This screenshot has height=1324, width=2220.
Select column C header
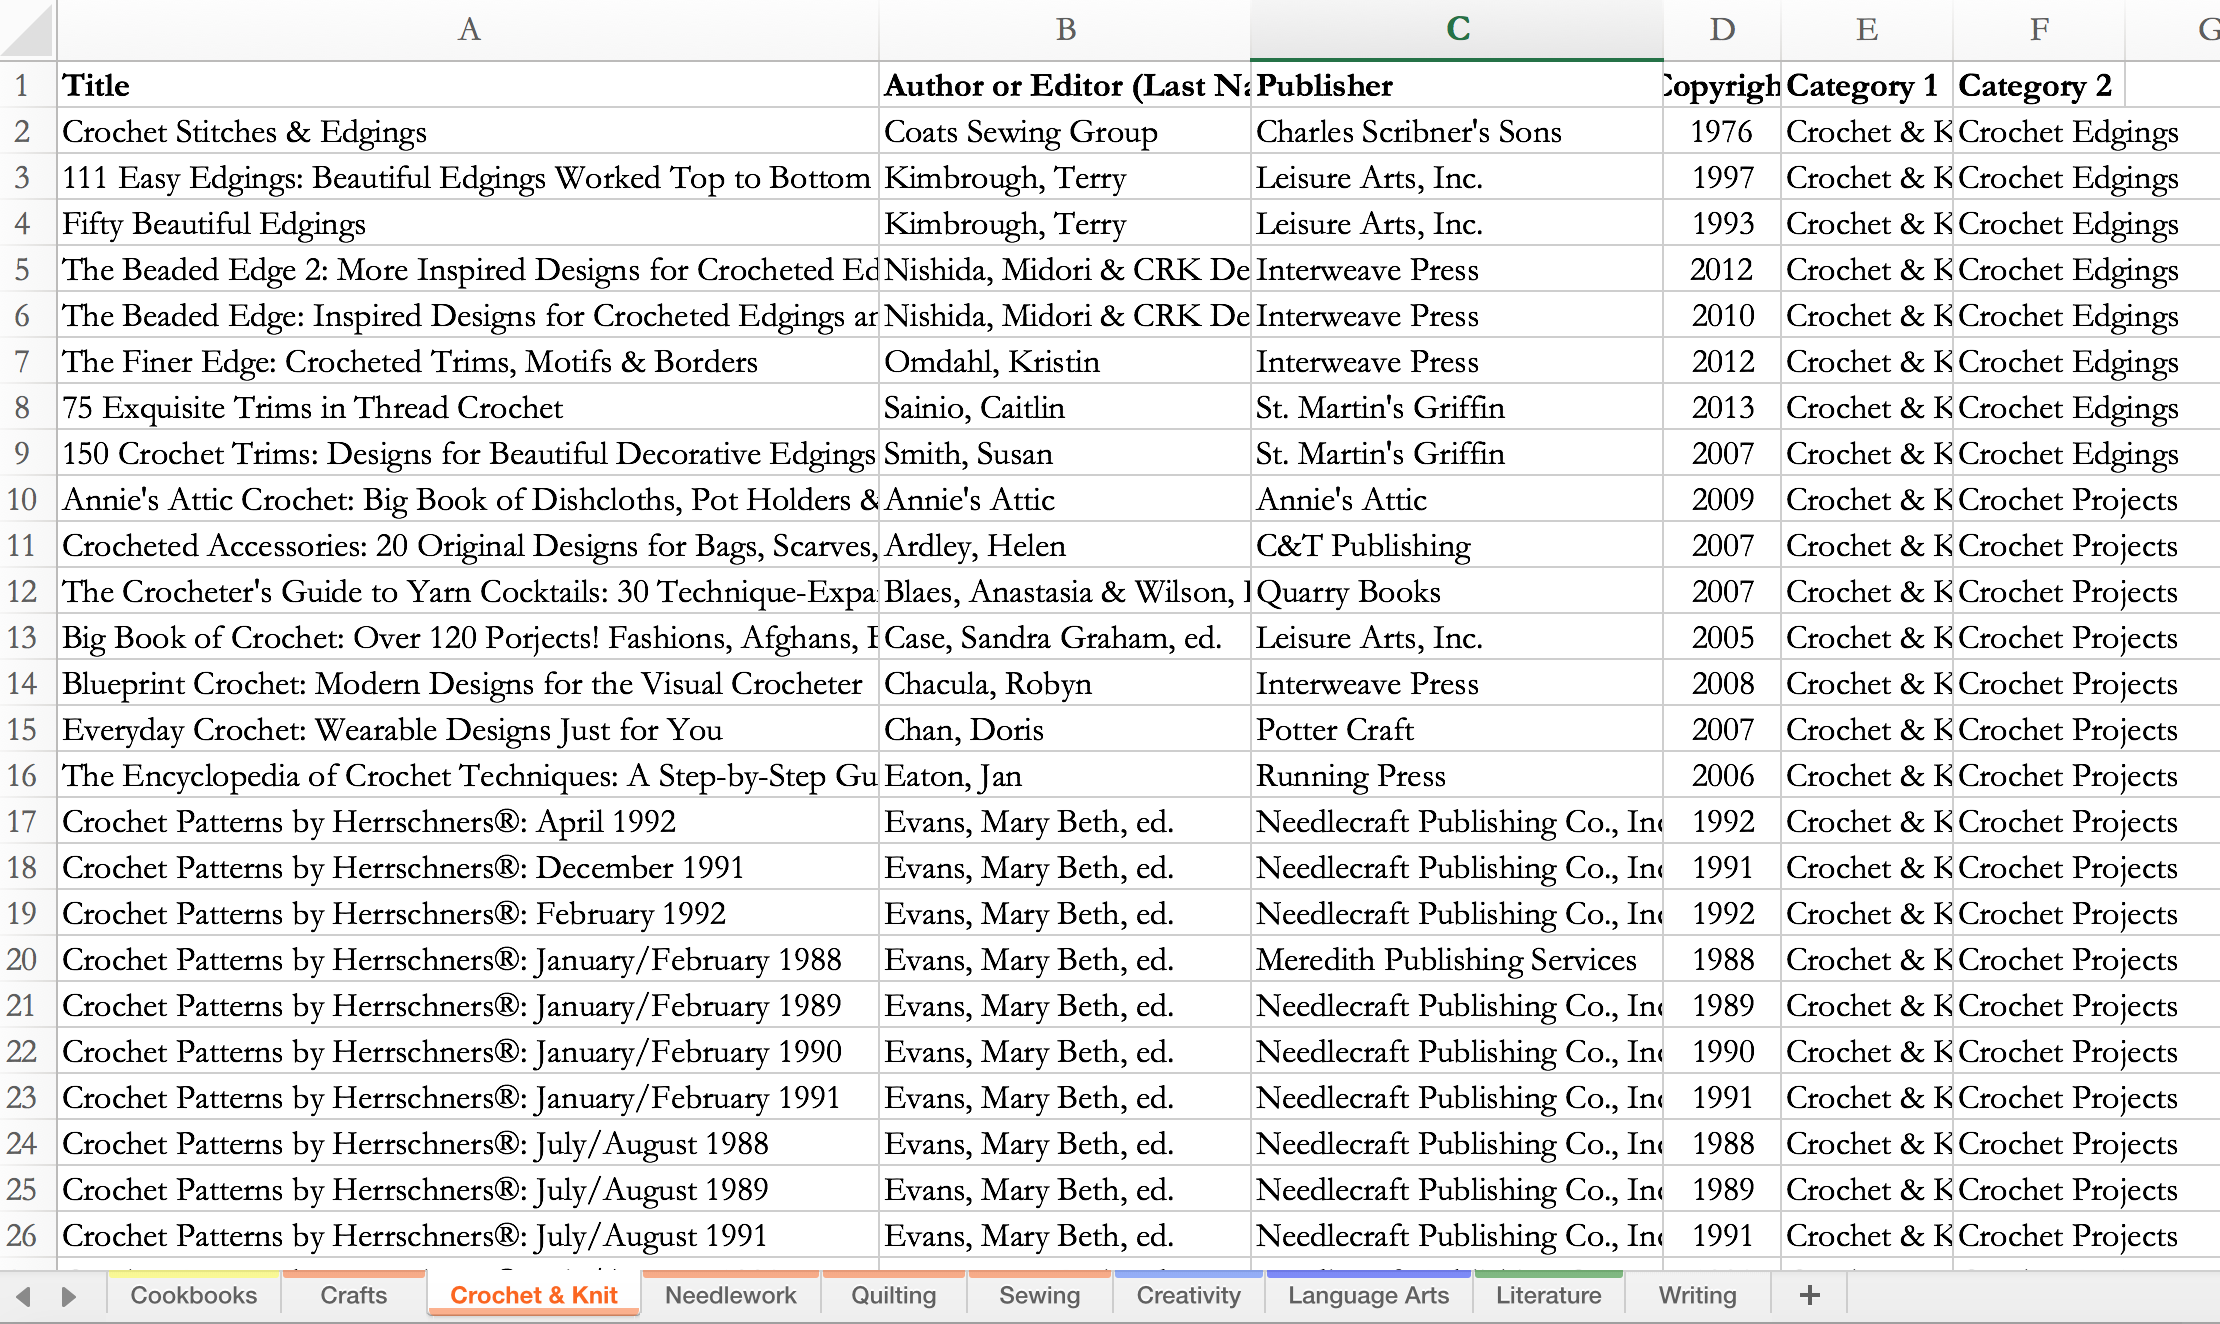tap(1456, 30)
